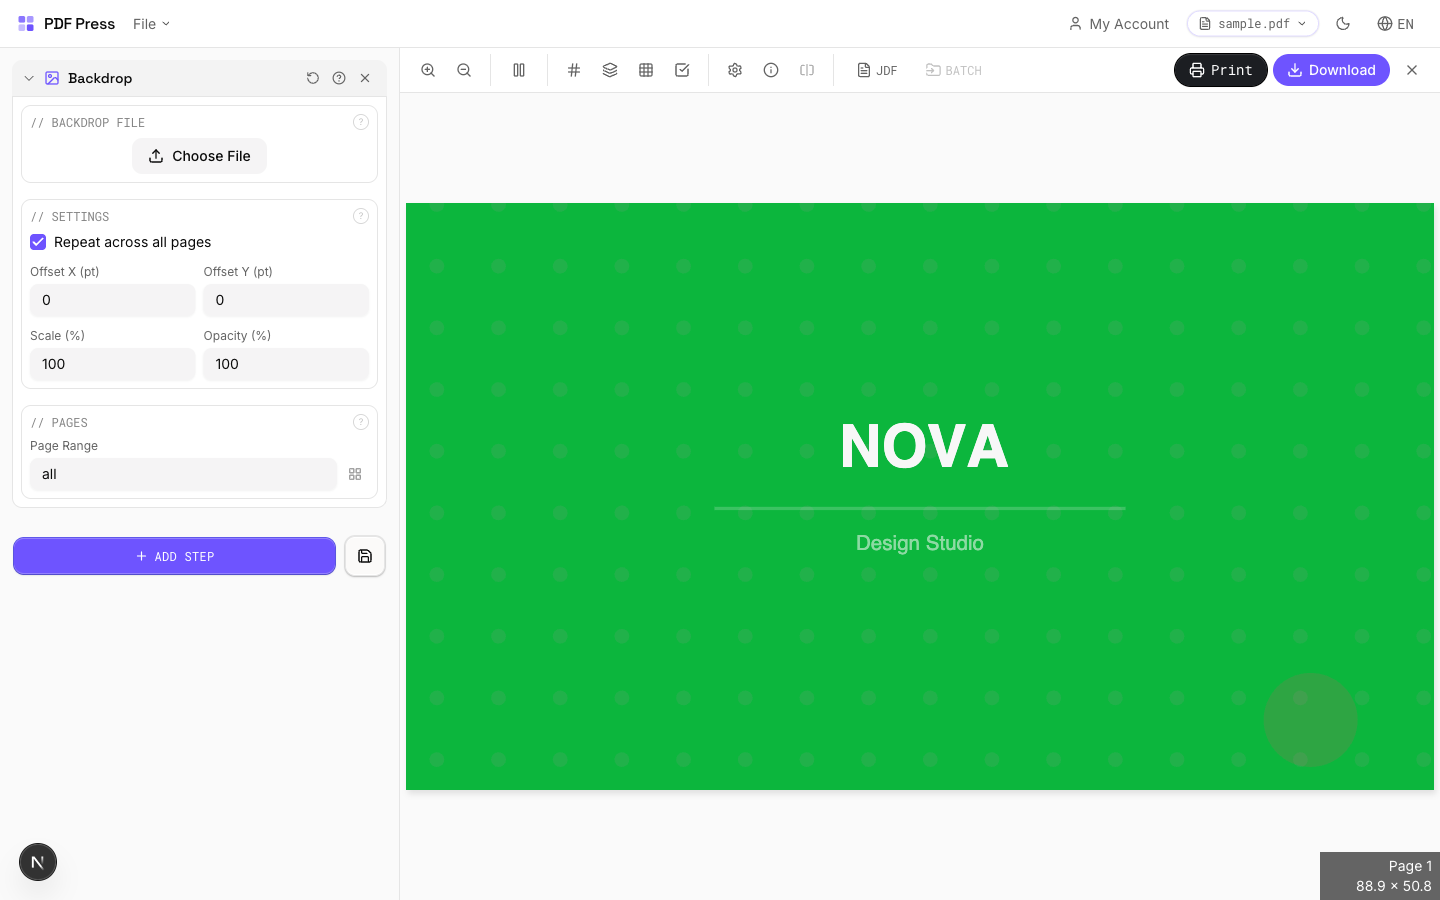Open the sample.pdf file dropdown

click(x=1252, y=24)
